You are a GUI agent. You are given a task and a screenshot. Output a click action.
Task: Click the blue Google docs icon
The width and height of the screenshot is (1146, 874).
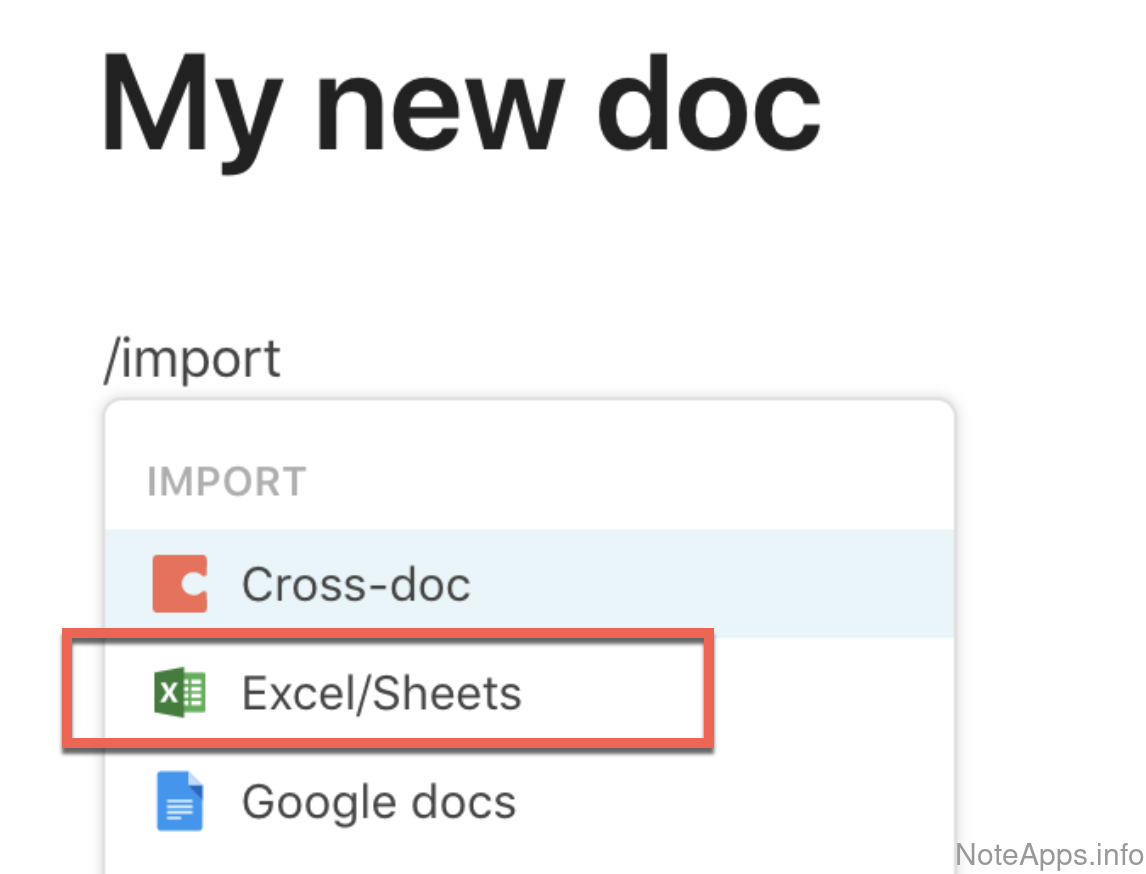click(180, 802)
